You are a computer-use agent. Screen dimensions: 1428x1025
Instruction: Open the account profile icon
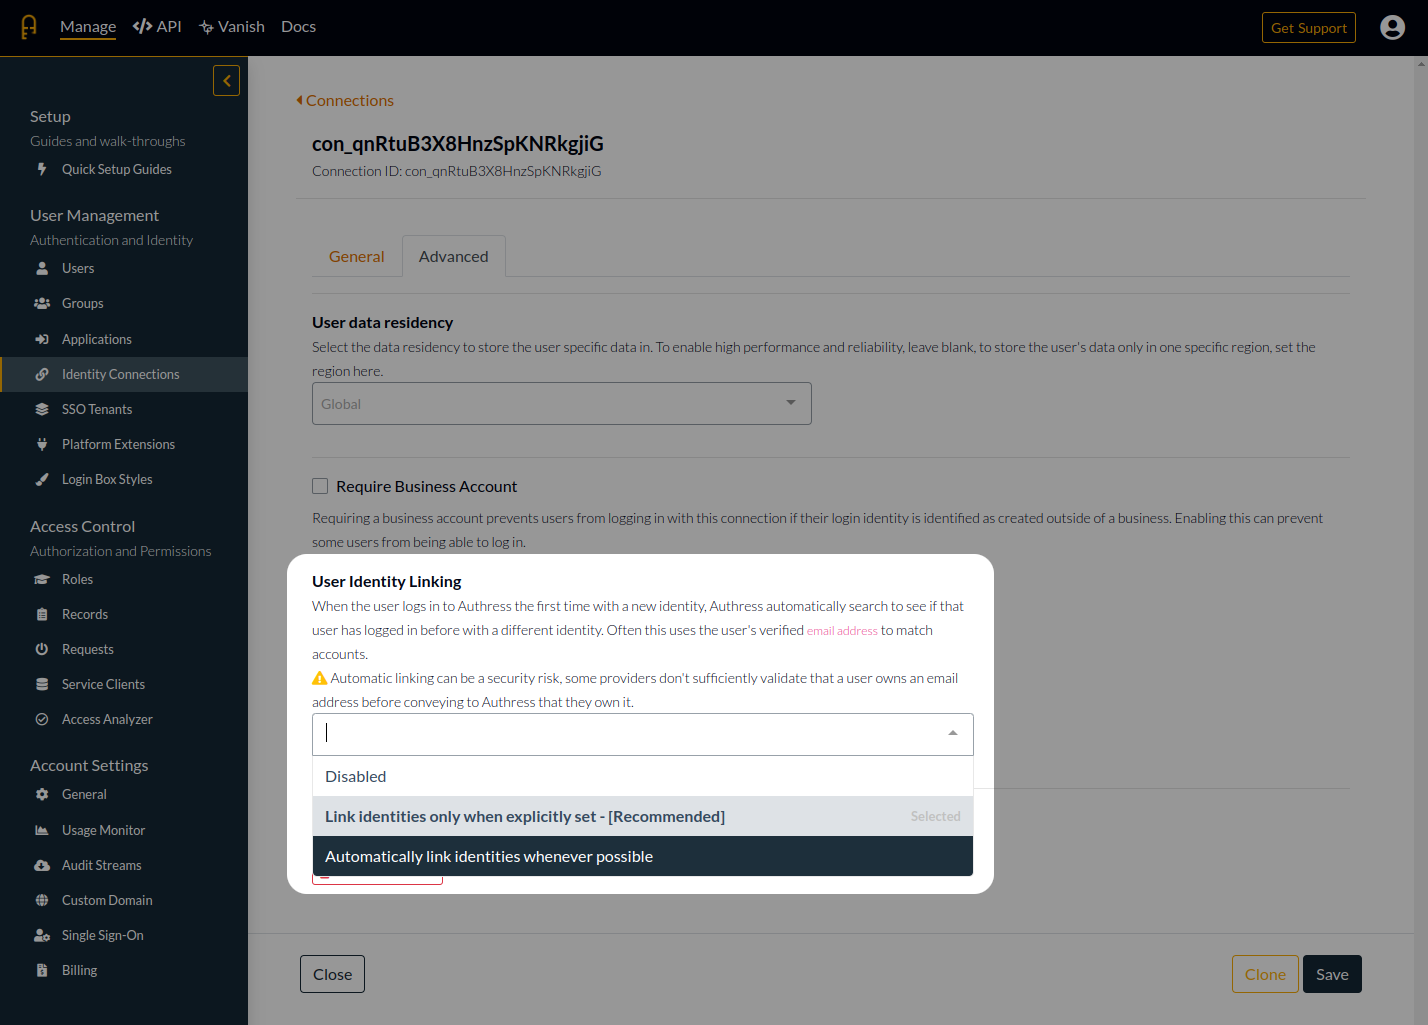pos(1392,27)
